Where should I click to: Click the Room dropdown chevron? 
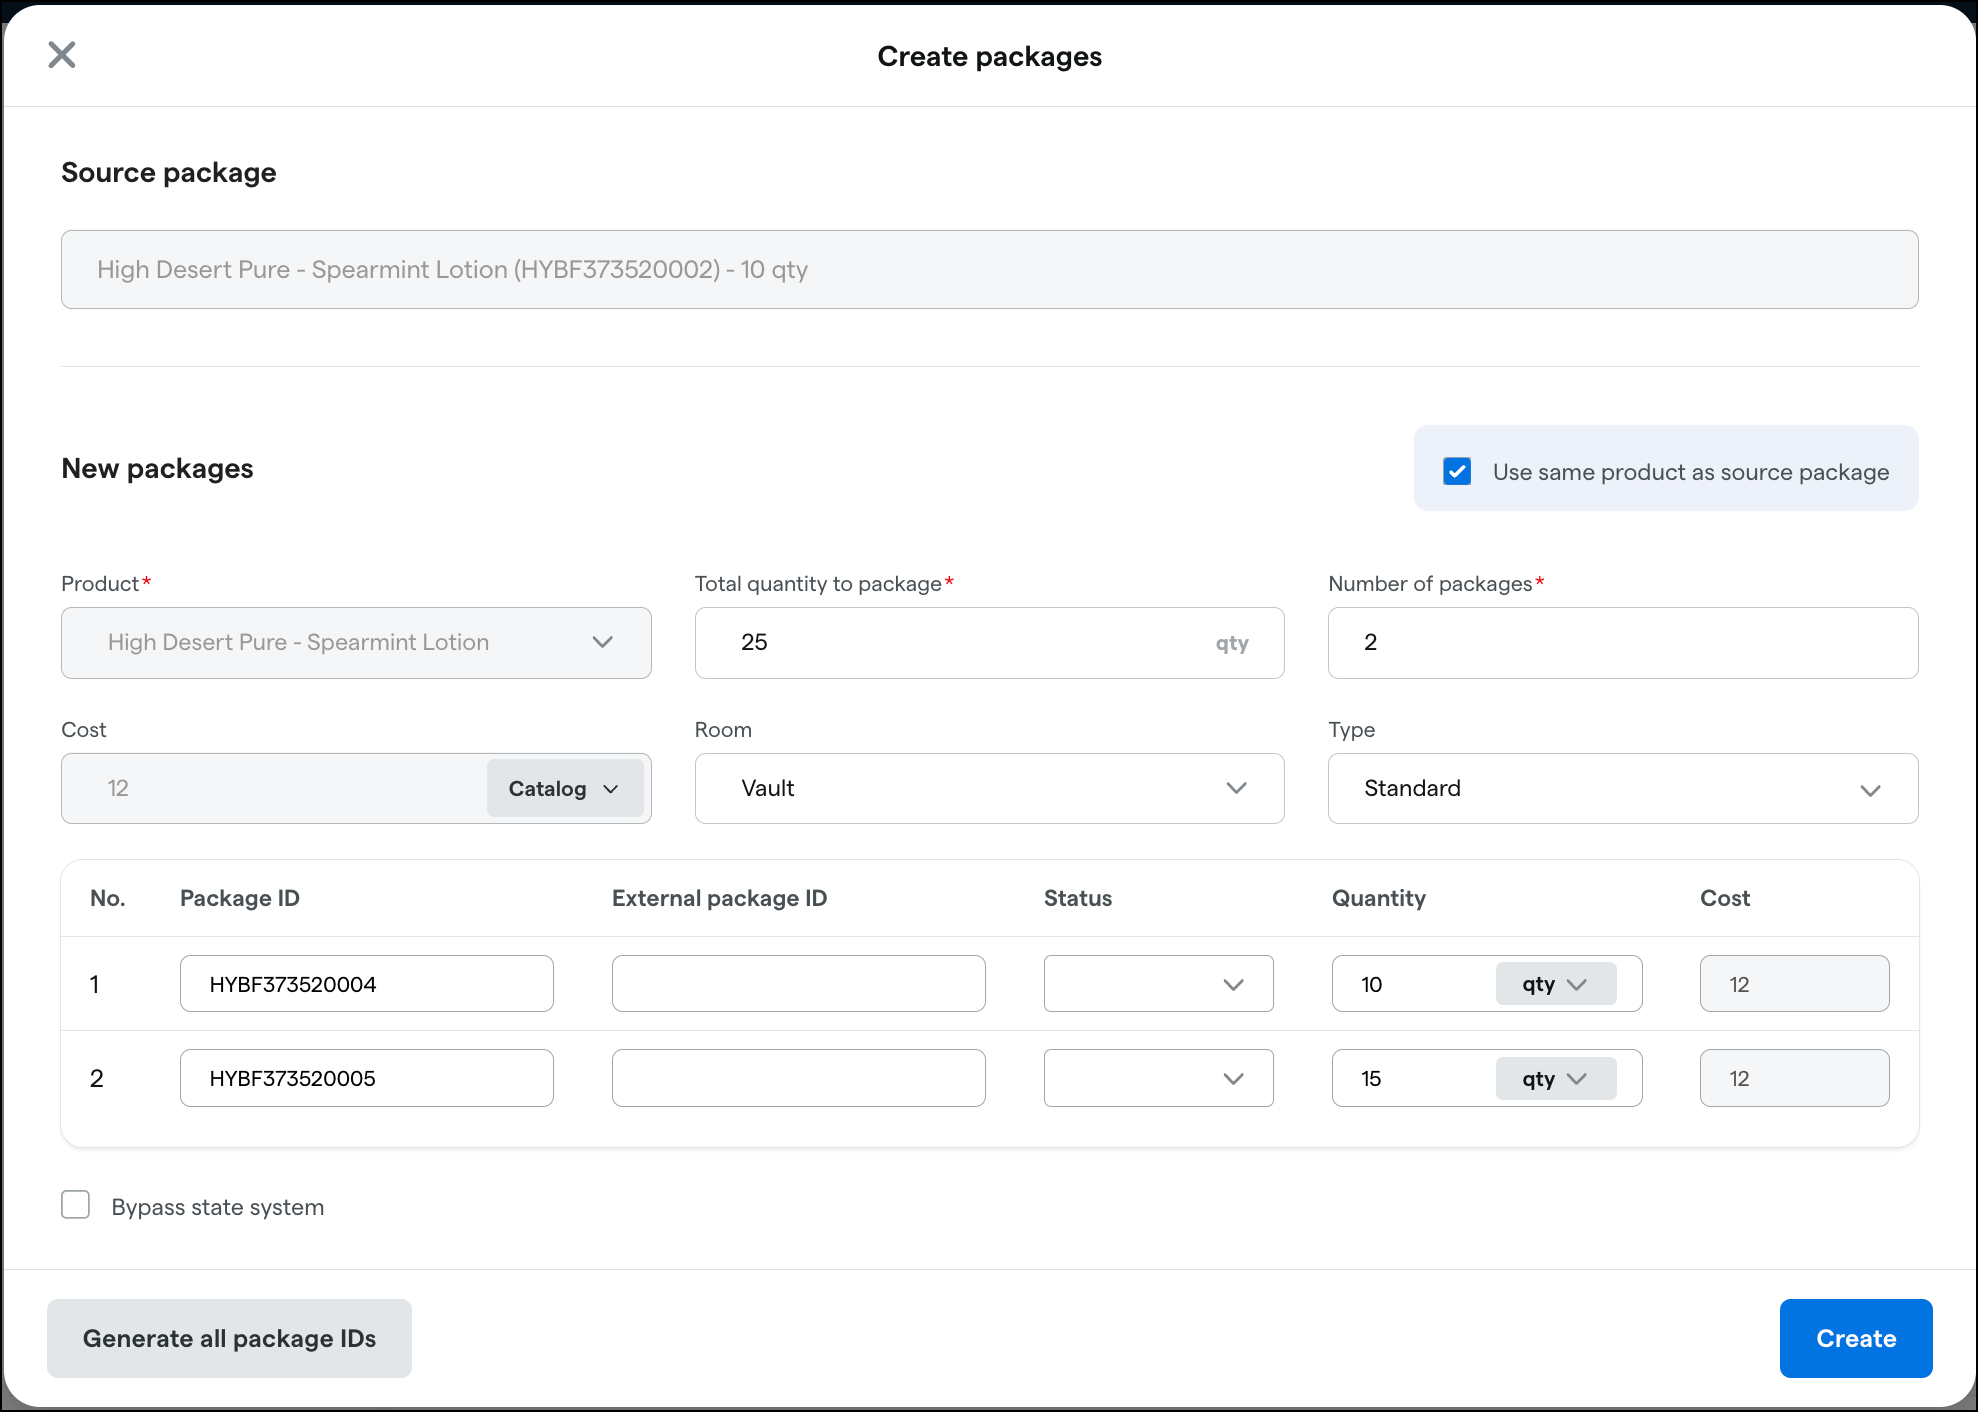click(x=1237, y=788)
